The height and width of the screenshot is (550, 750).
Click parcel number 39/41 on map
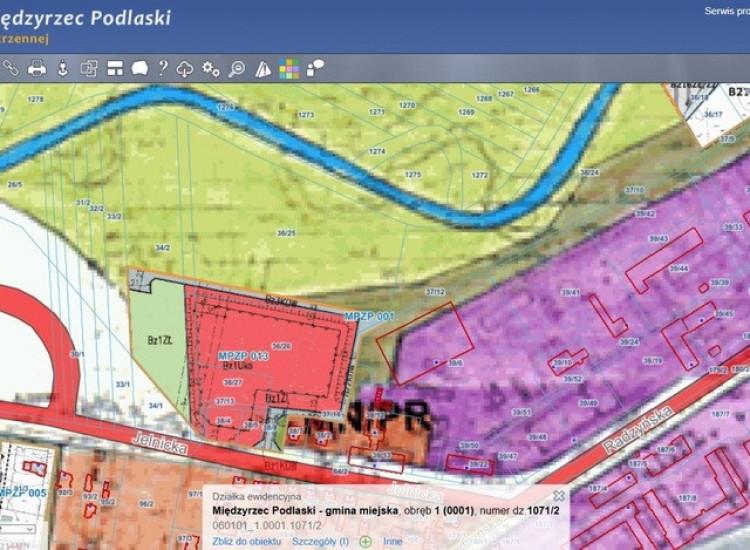[x=570, y=292]
